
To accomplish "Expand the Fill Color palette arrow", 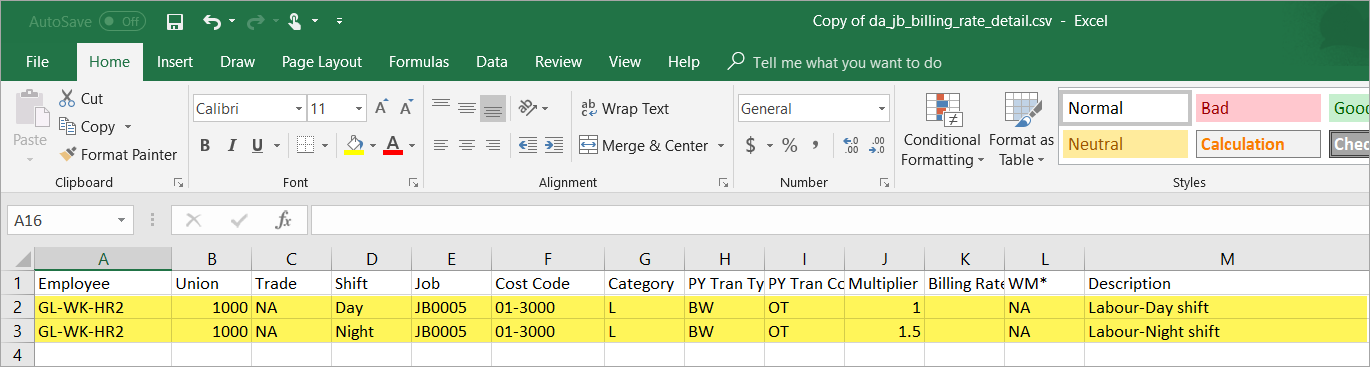I will pos(372,146).
